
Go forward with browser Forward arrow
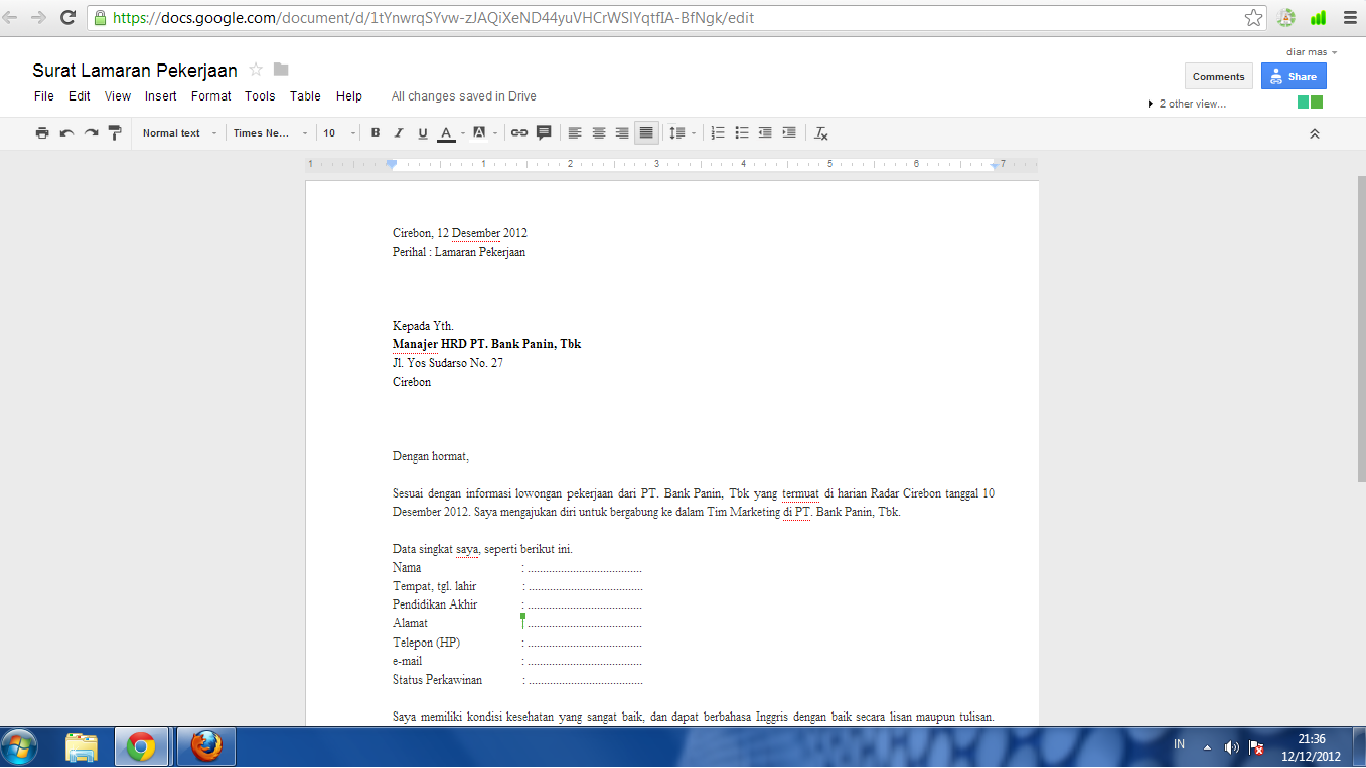[x=38, y=18]
